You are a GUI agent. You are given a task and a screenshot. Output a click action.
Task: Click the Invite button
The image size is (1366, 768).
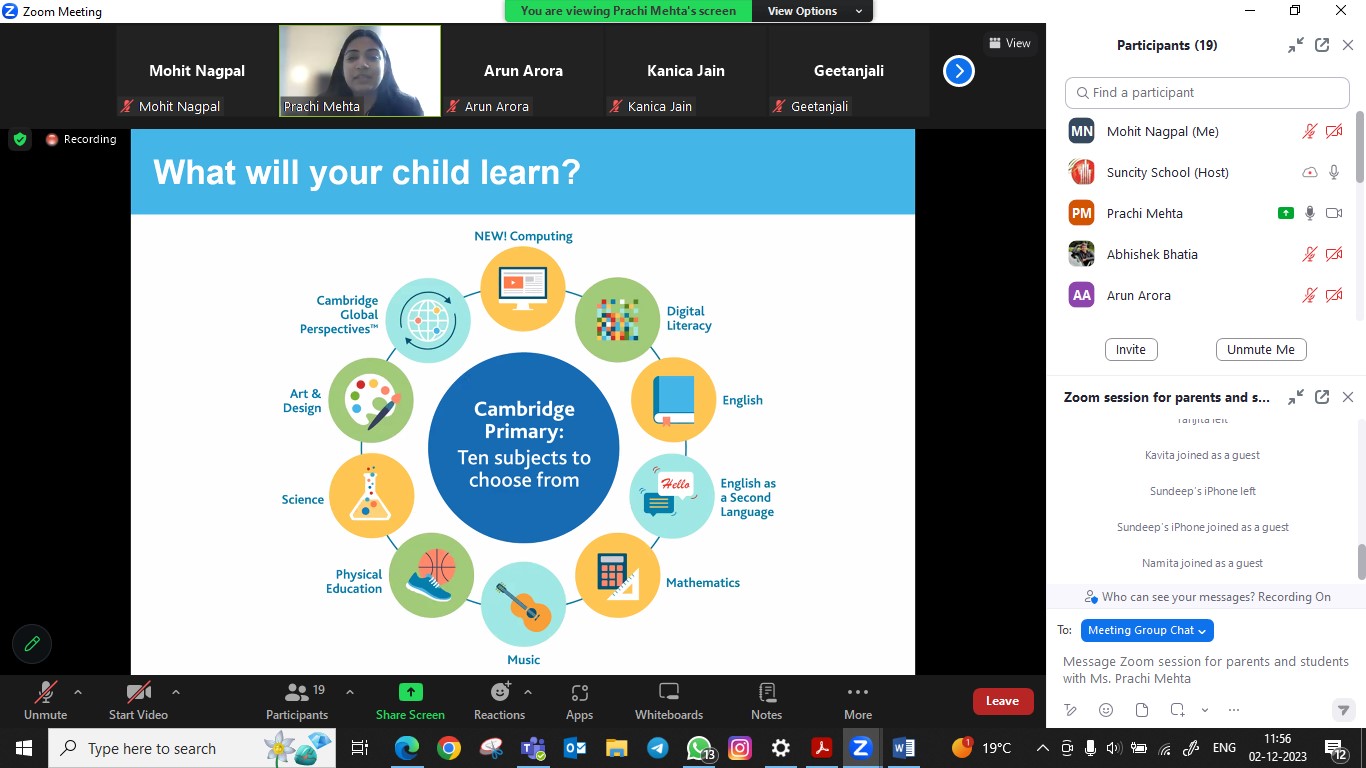pyautogui.click(x=1131, y=349)
